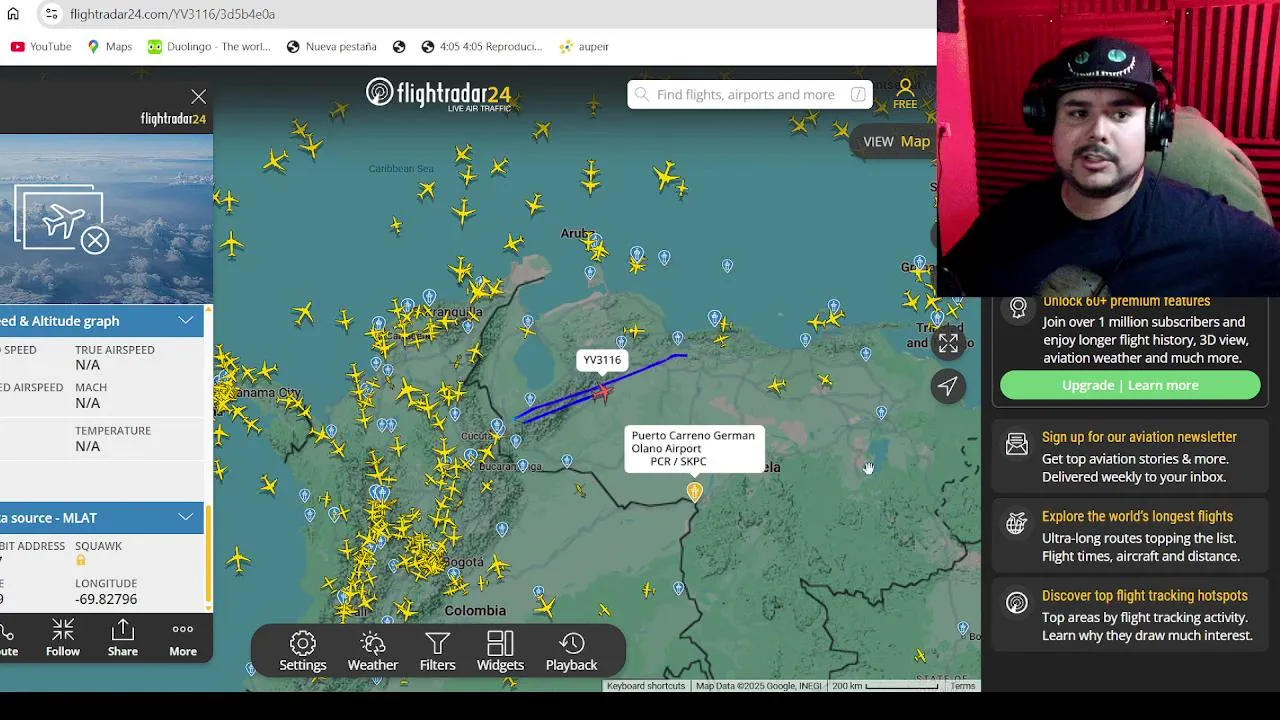Click the Unlock 60+ premium features heading
This screenshot has width=1280, height=720.
coord(1126,302)
